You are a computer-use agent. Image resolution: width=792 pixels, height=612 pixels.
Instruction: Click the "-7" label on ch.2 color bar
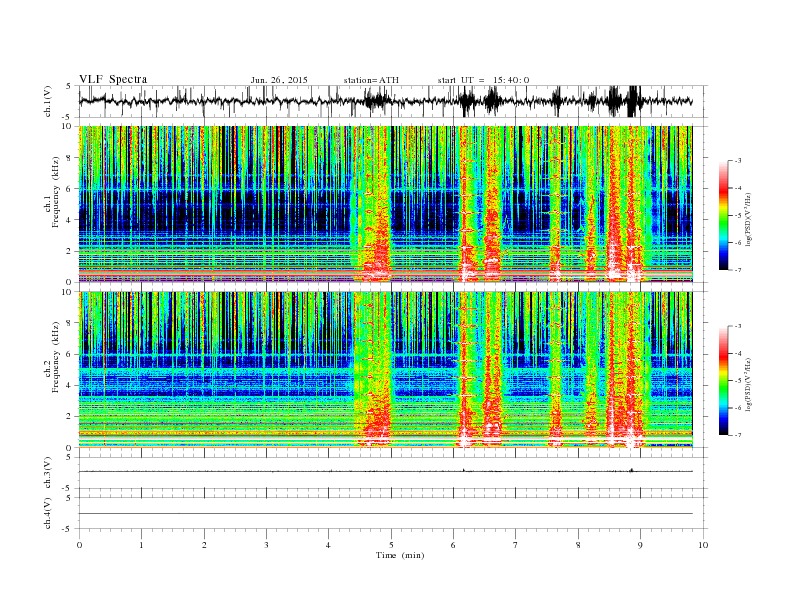738,435
